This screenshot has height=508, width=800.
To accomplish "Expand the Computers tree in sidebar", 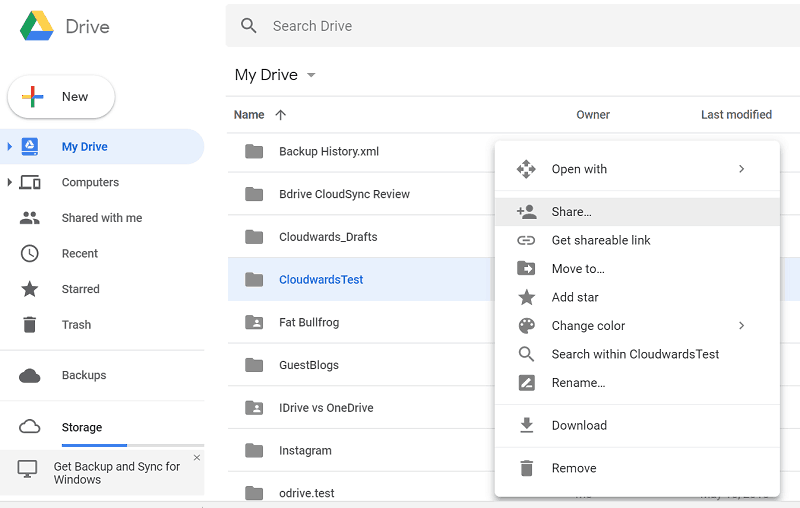I will pos(9,182).
